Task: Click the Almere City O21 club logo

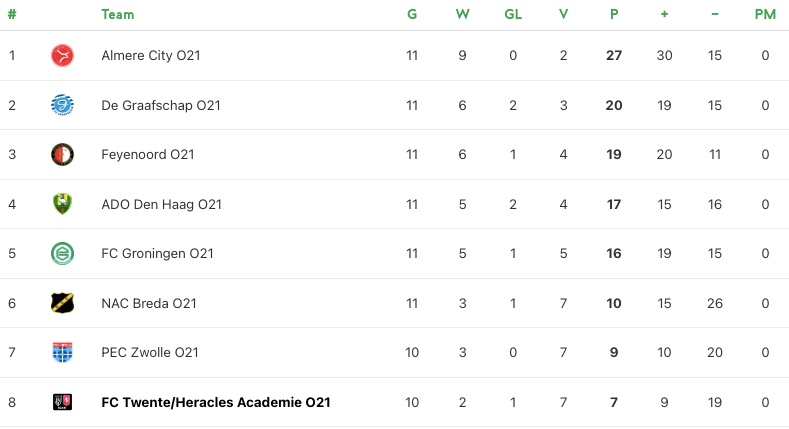Action: [62, 55]
